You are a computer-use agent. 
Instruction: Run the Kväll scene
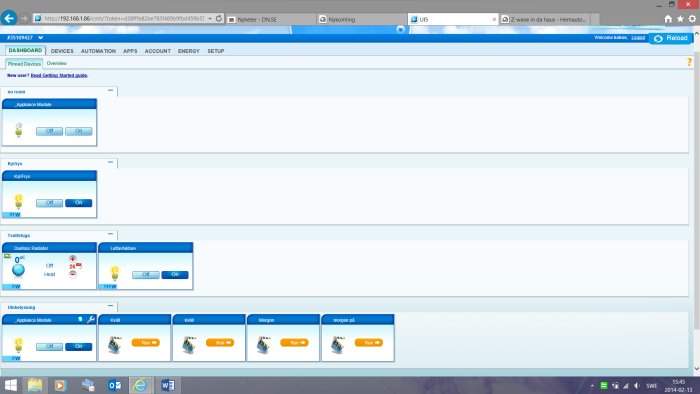[146, 343]
